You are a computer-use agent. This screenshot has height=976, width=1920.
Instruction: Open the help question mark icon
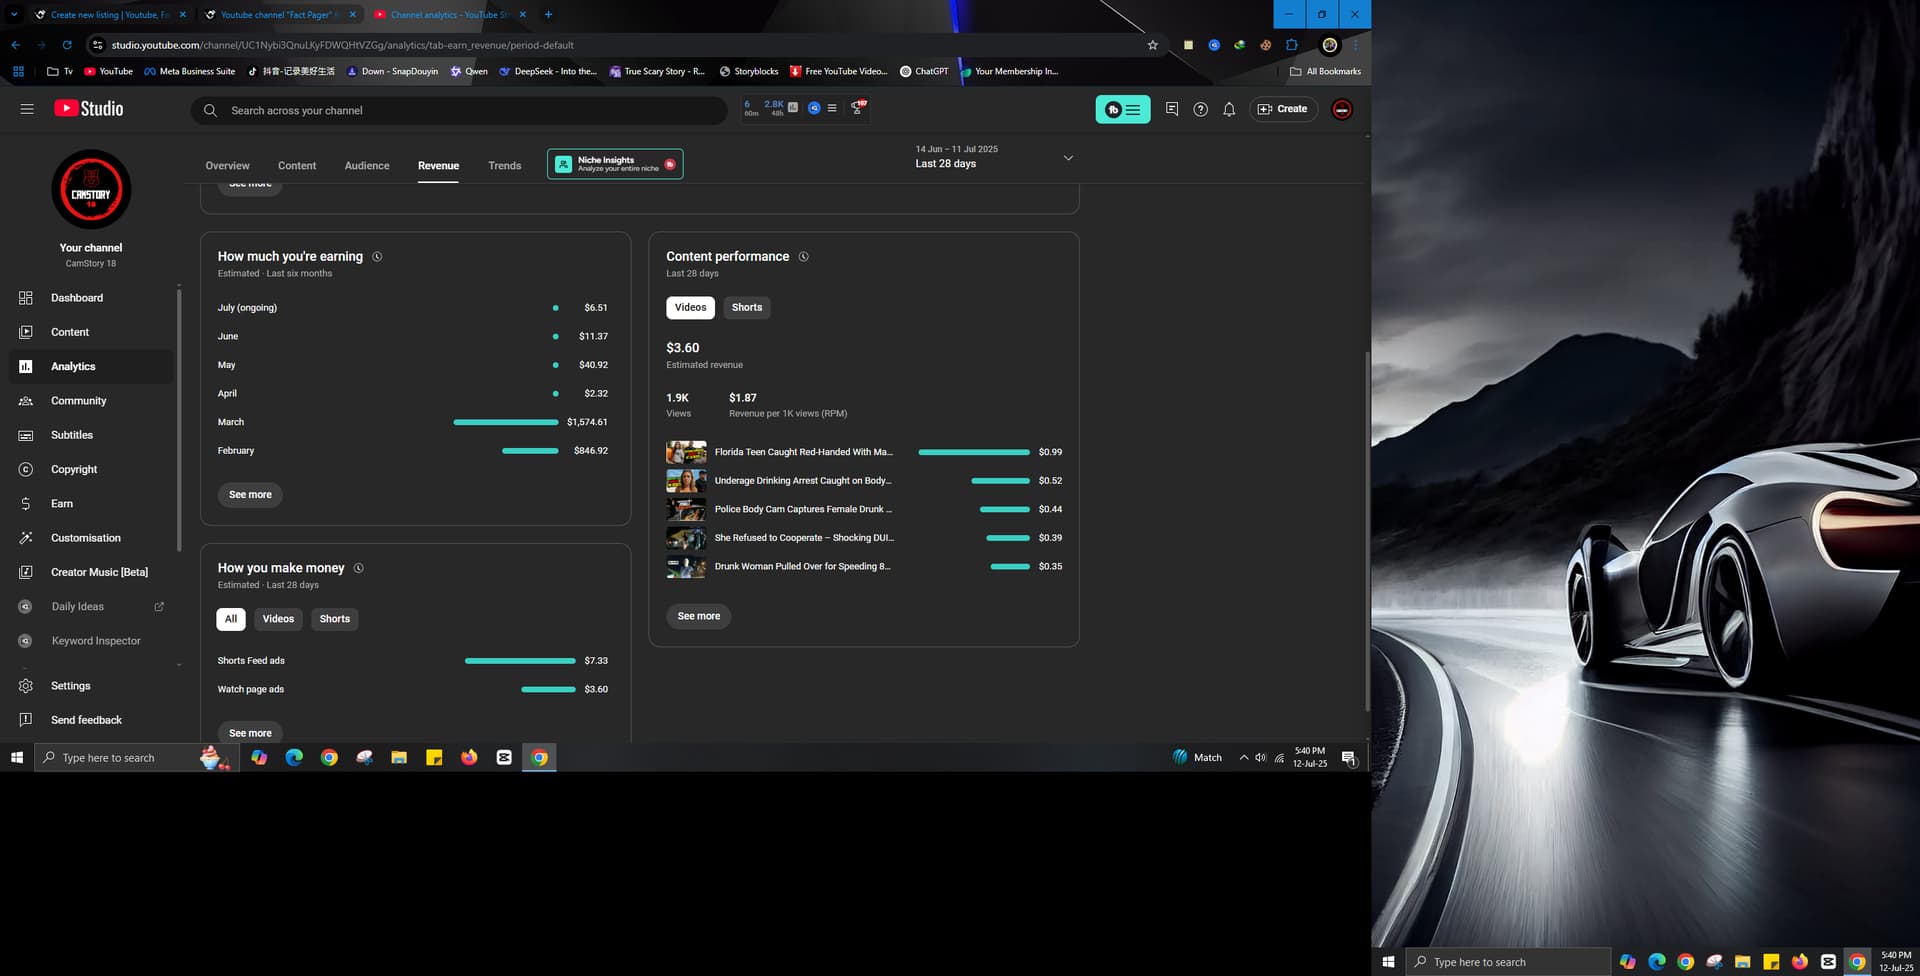(1201, 109)
